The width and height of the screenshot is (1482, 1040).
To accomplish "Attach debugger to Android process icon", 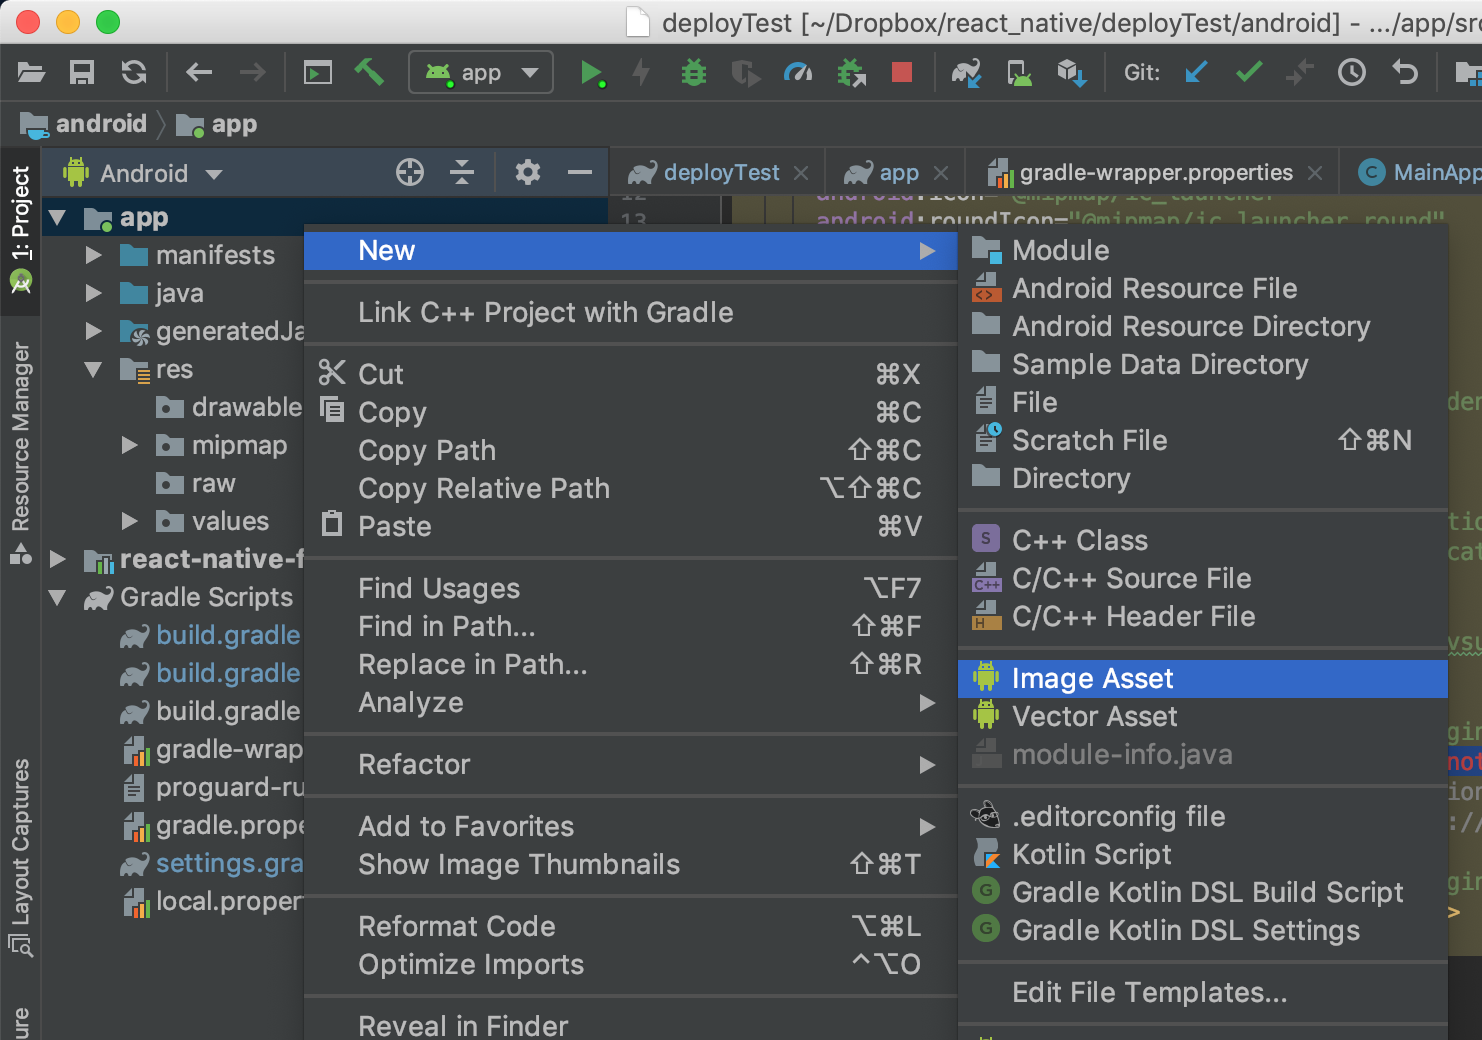I will pyautogui.click(x=851, y=72).
